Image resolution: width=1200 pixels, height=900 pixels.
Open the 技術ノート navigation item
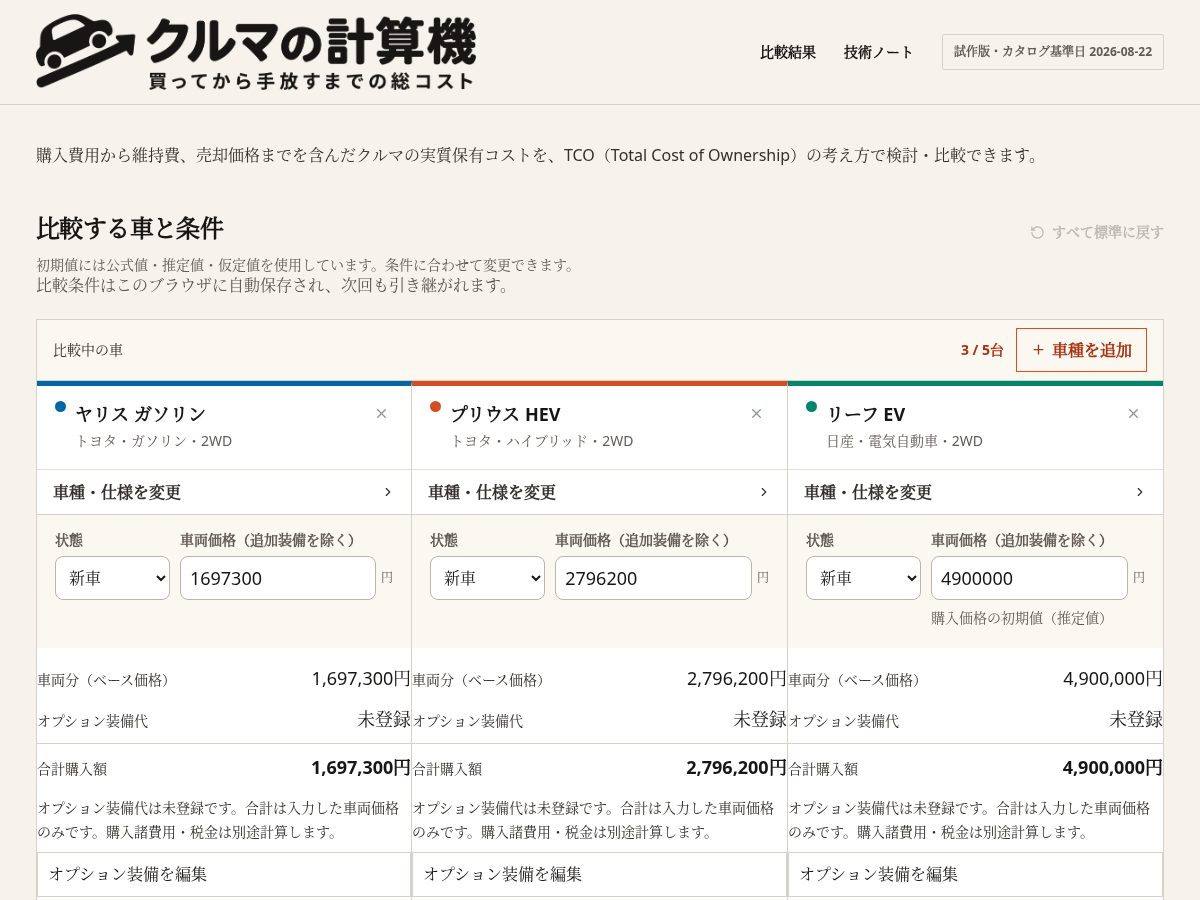pyautogui.click(x=879, y=52)
